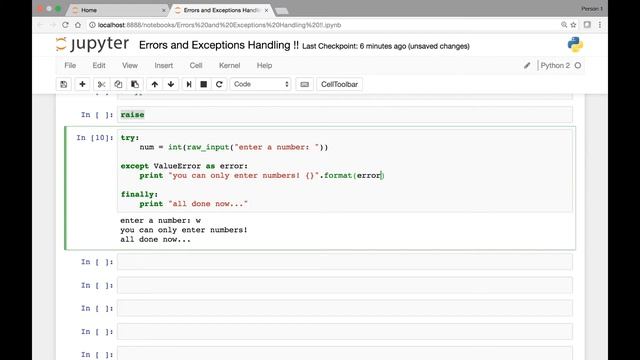Interrupt kernel with stop icon
The width and height of the screenshot is (640, 360).
pos(204,84)
